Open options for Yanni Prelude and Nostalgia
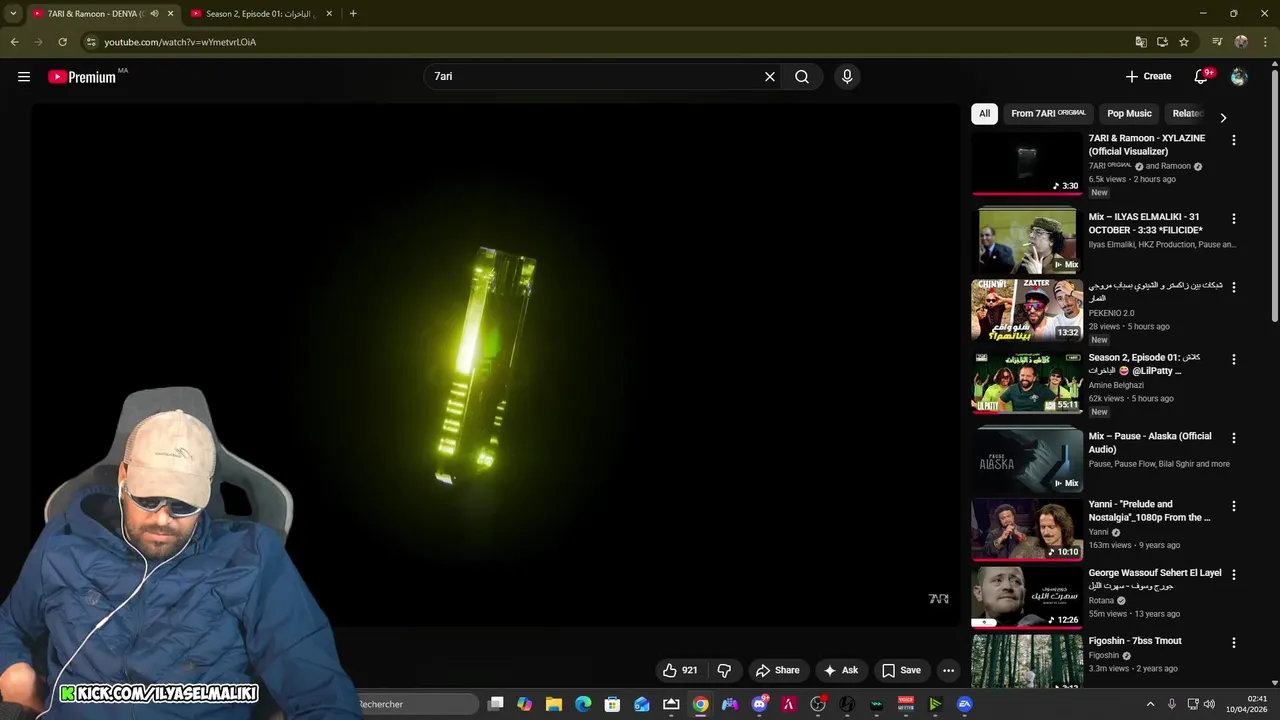Viewport: 1280px width, 720px height. 1233,506
